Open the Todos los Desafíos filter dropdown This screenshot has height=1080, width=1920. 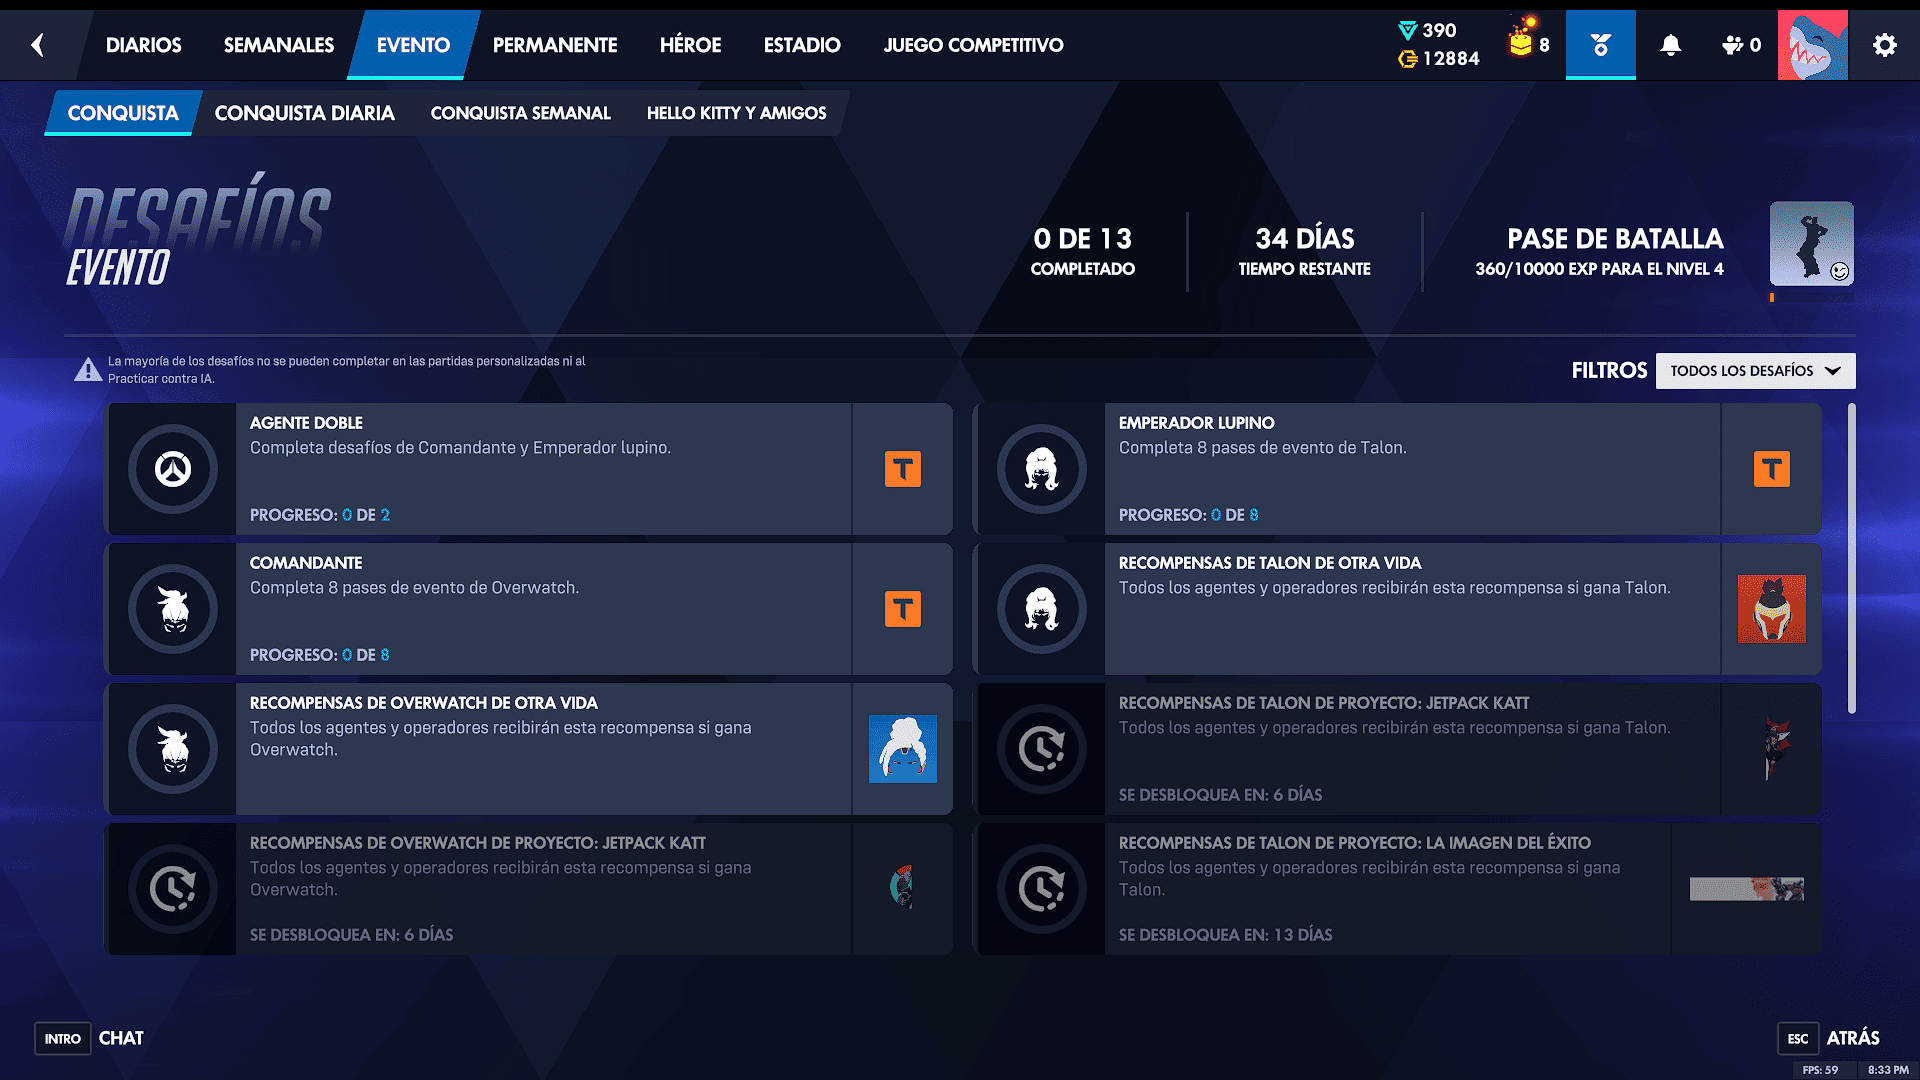(x=1755, y=371)
